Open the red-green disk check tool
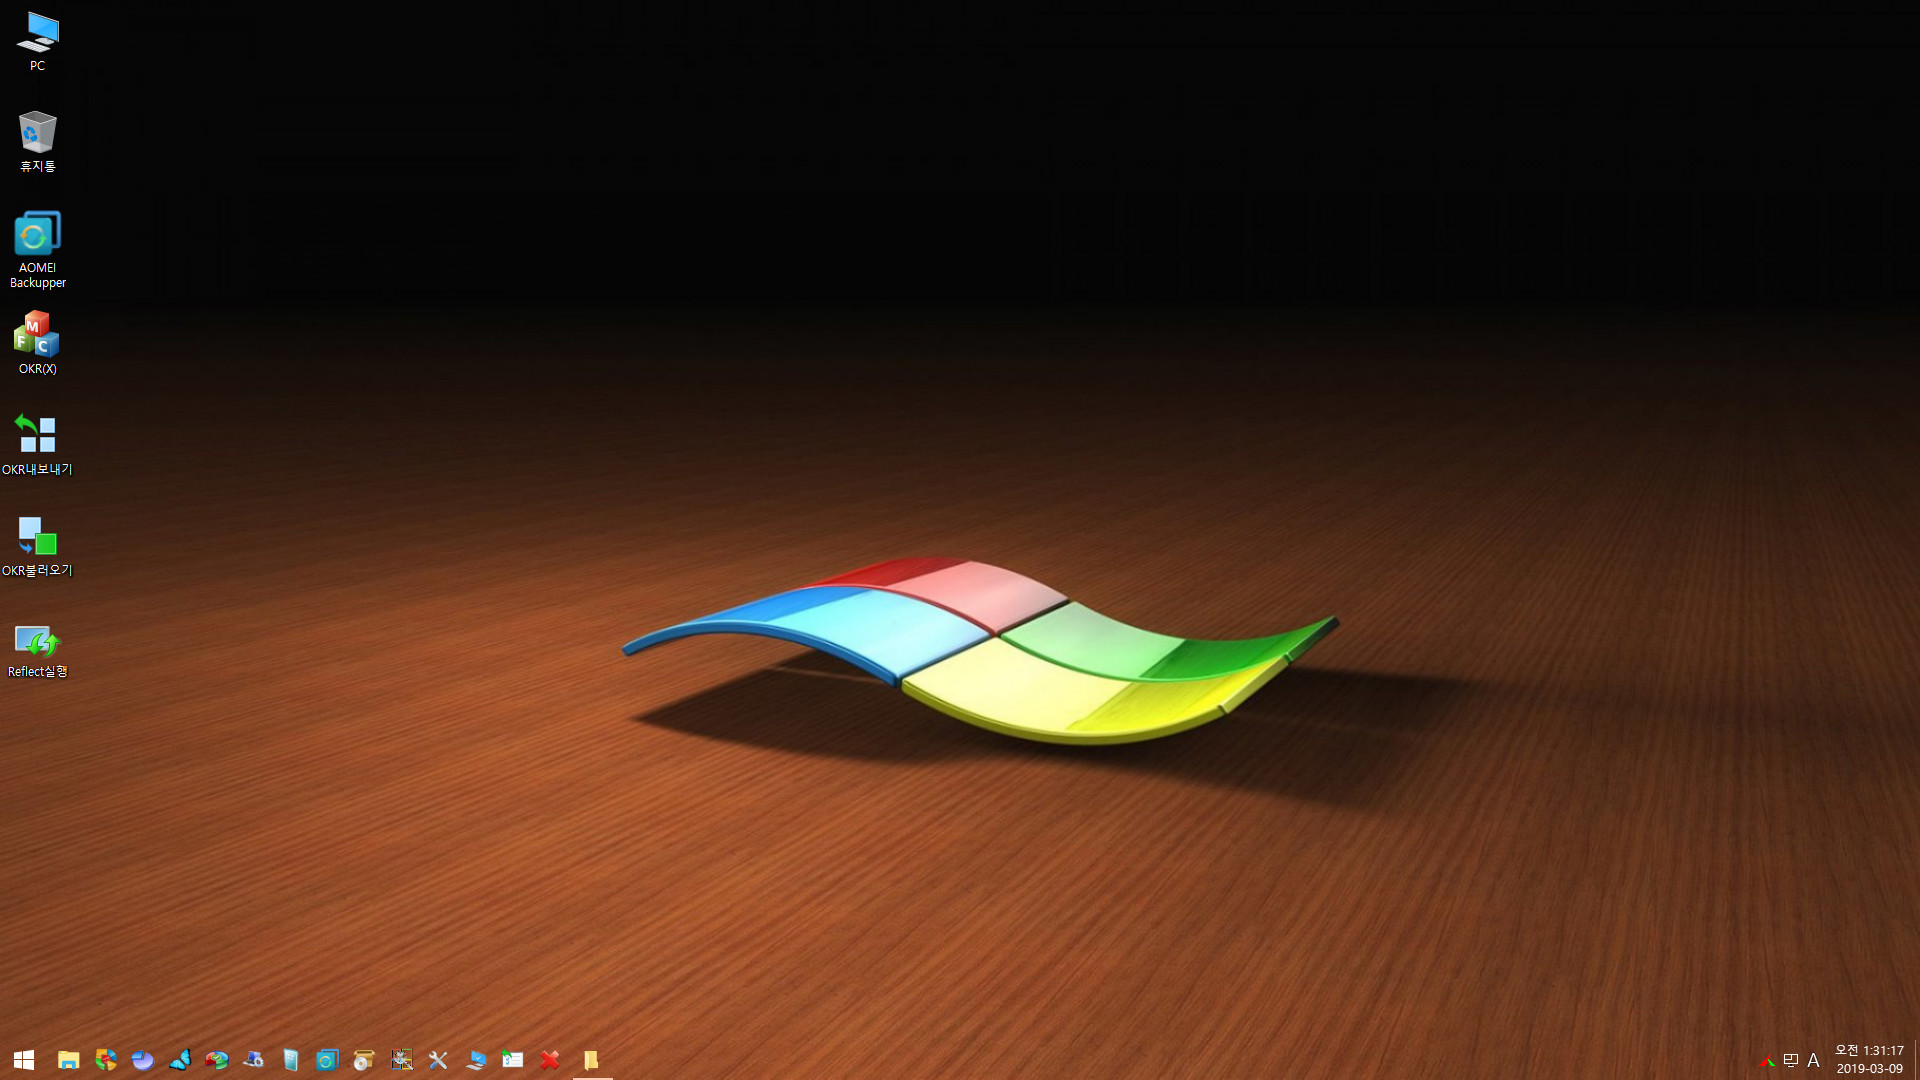This screenshot has height=1080, width=1920. click(216, 1060)
